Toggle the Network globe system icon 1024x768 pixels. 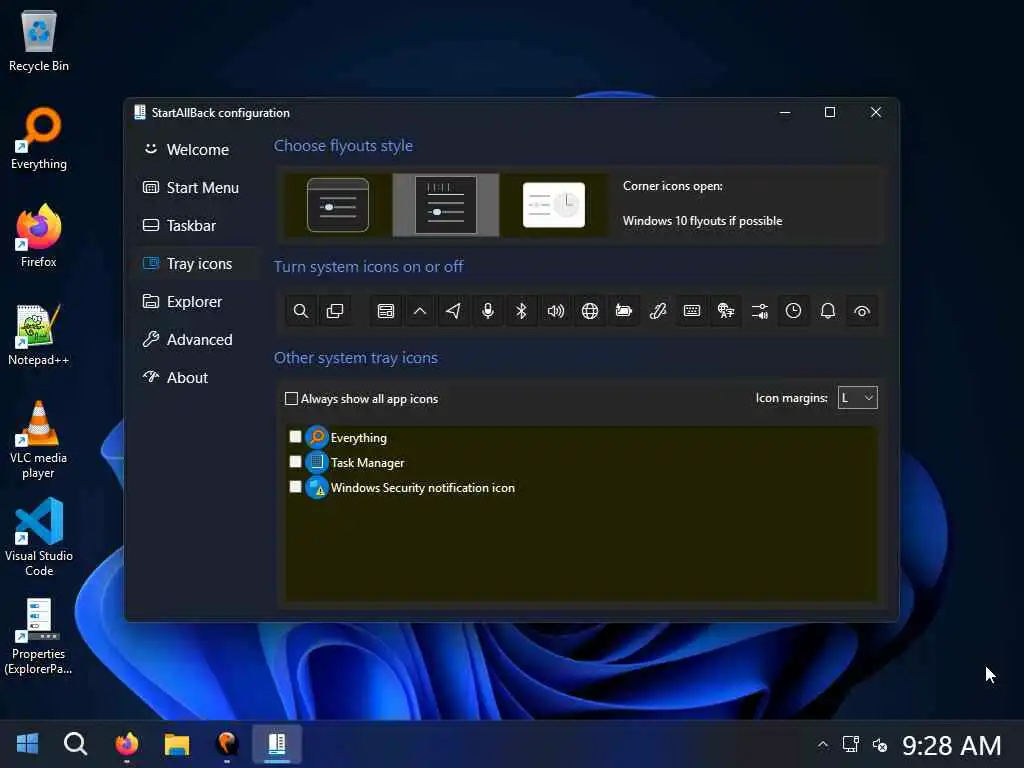590,311
